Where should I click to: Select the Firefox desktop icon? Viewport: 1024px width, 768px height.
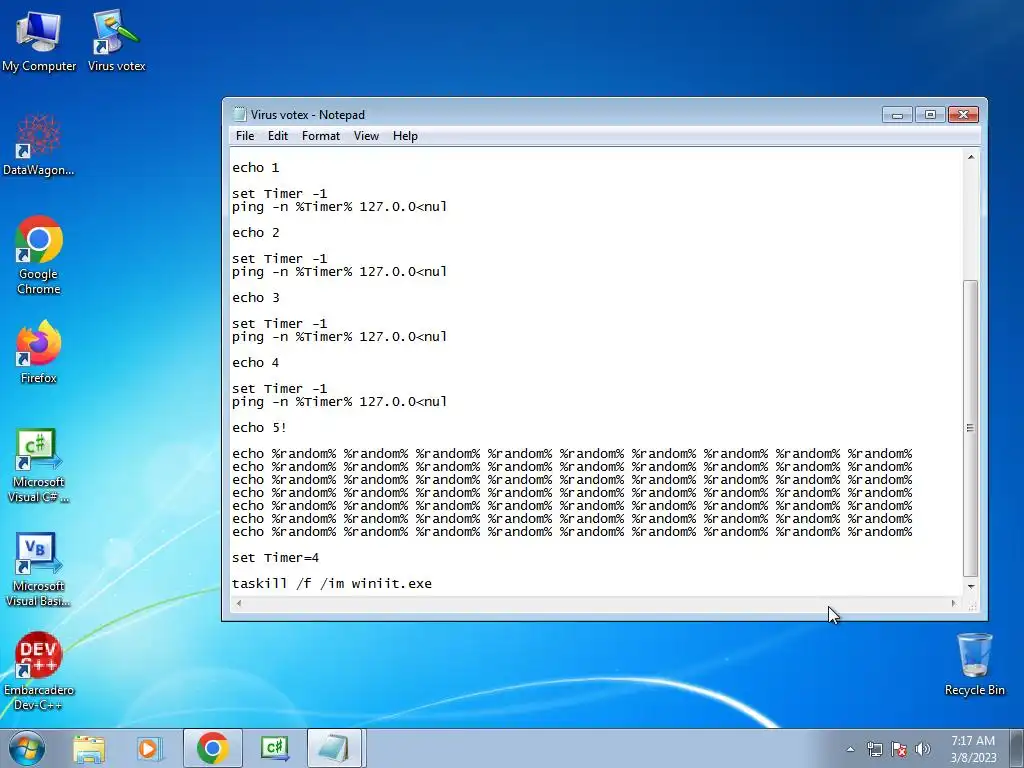39,351
